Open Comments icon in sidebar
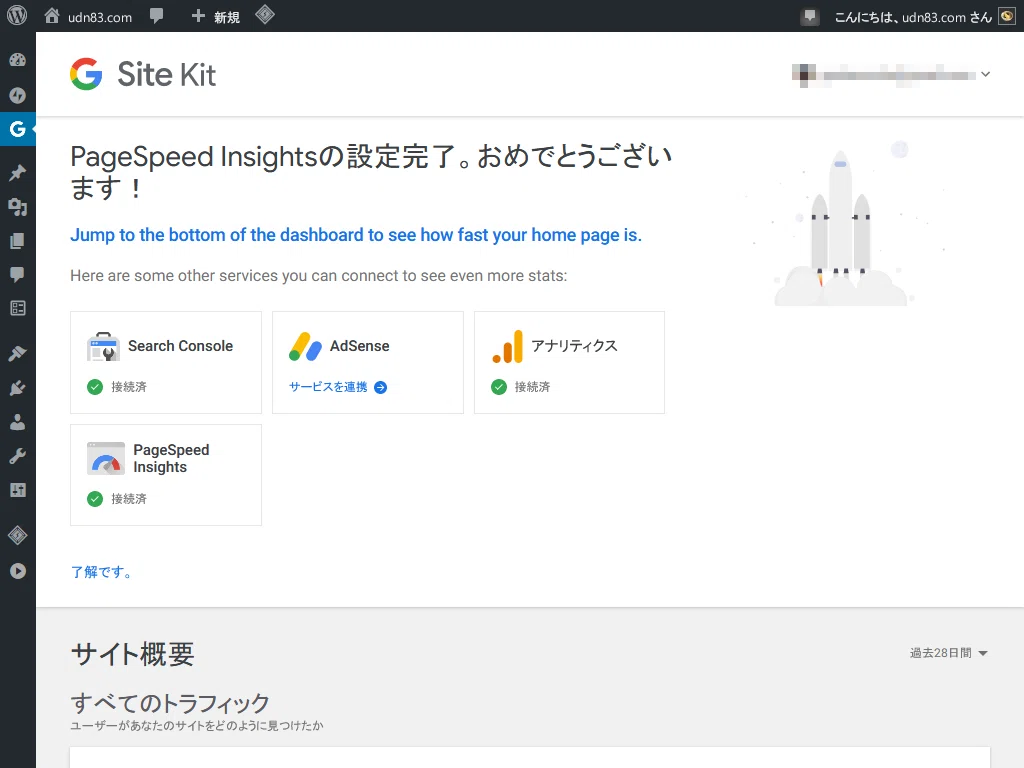This screenshot has height=768, width=1024. 18,274
